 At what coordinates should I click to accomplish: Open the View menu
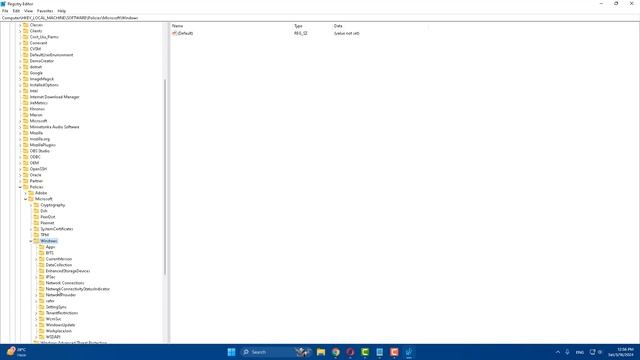[x=28, y=11]
